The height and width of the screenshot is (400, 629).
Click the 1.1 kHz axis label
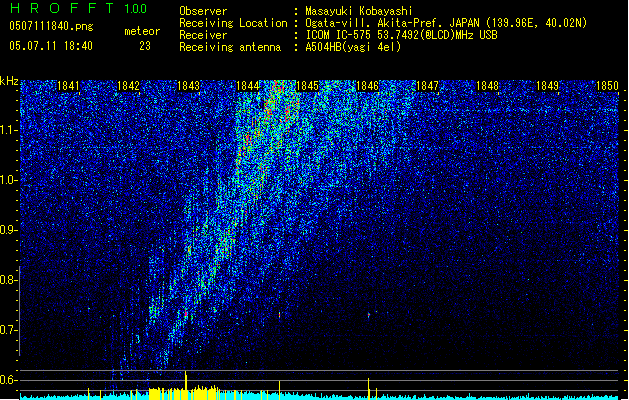[x=9, y=130]
